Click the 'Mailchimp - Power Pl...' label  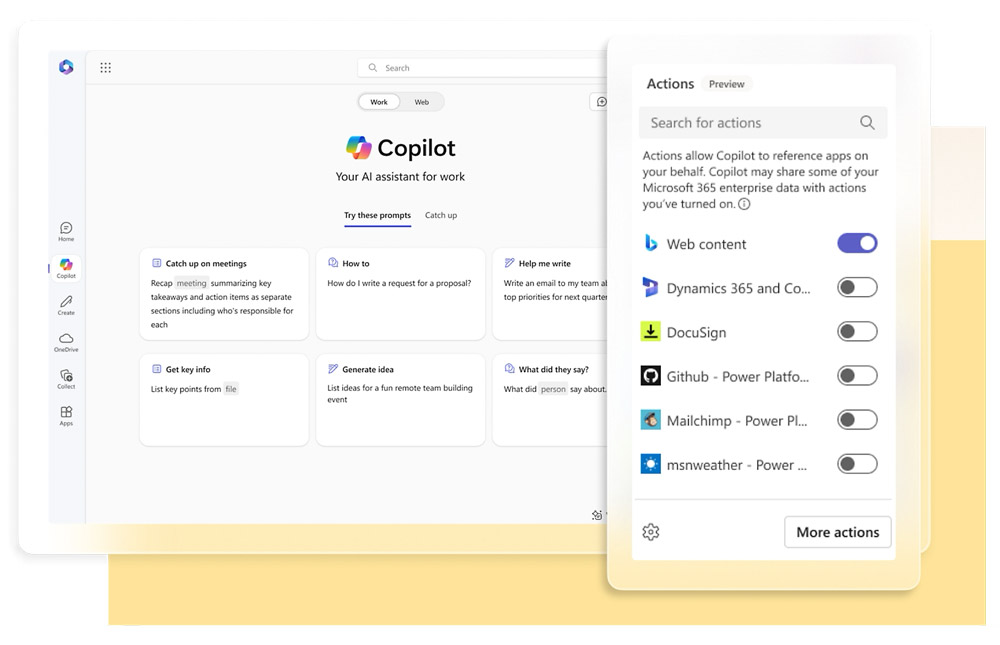[x=737, y=421]
